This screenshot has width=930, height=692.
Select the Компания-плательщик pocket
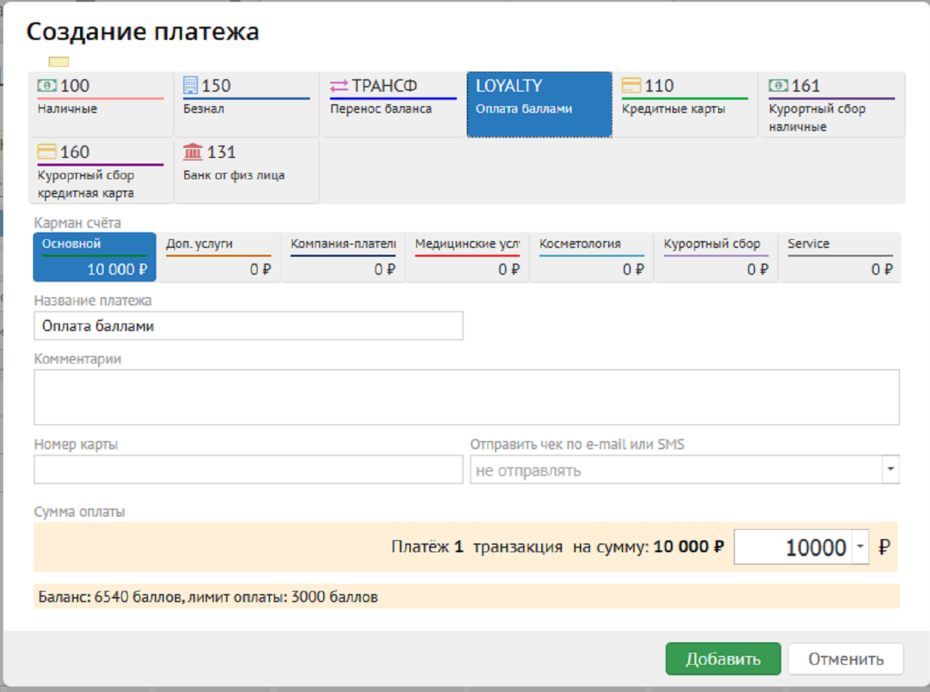343,257
